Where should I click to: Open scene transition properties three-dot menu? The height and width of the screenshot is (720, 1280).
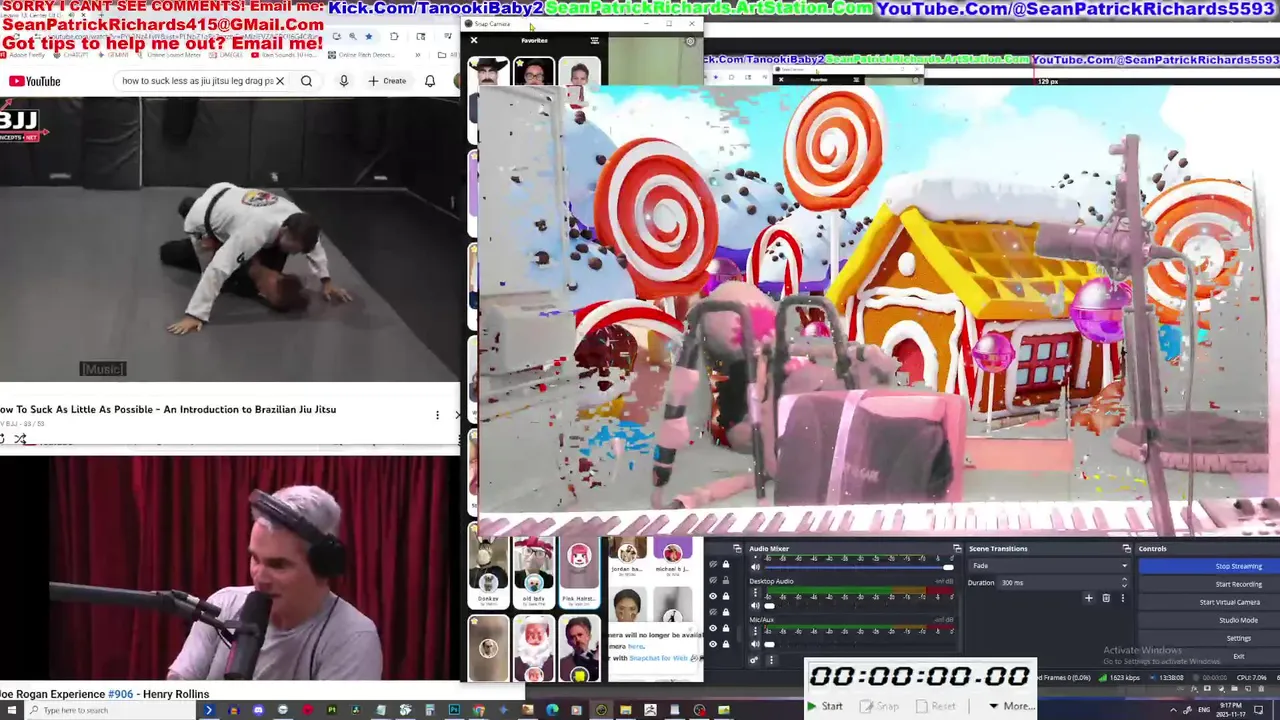[x=1123, y=598]
